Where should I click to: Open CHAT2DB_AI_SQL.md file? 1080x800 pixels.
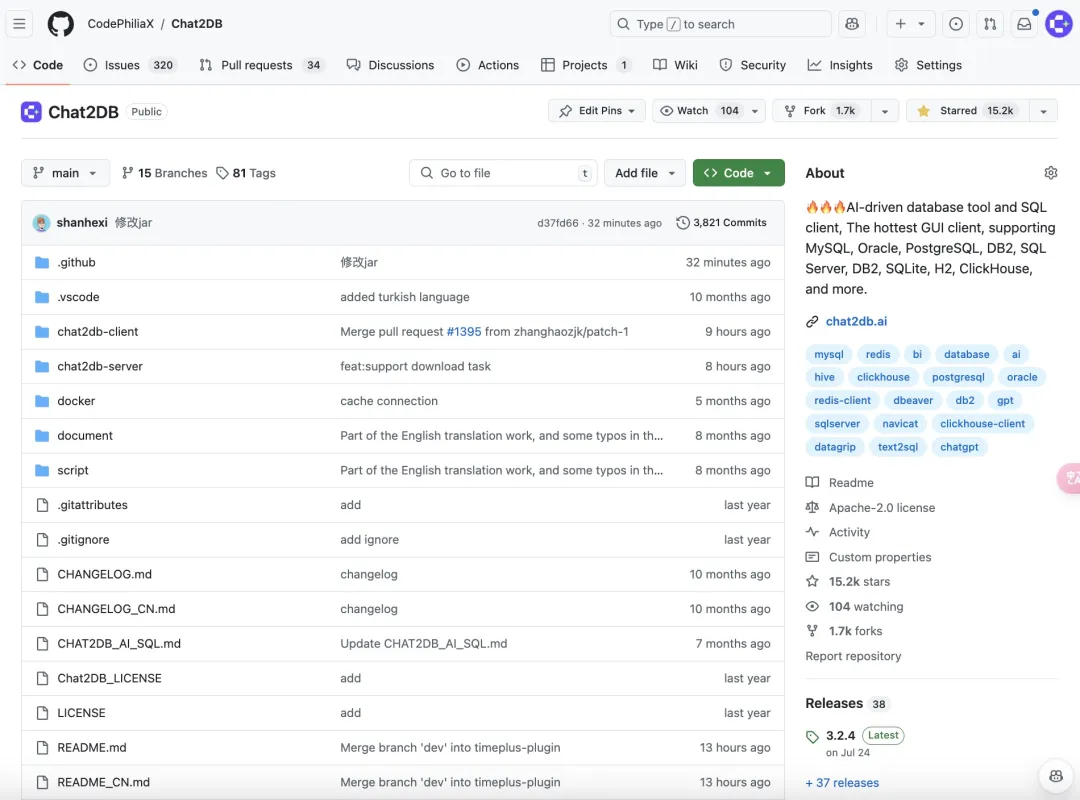(119, 644)
